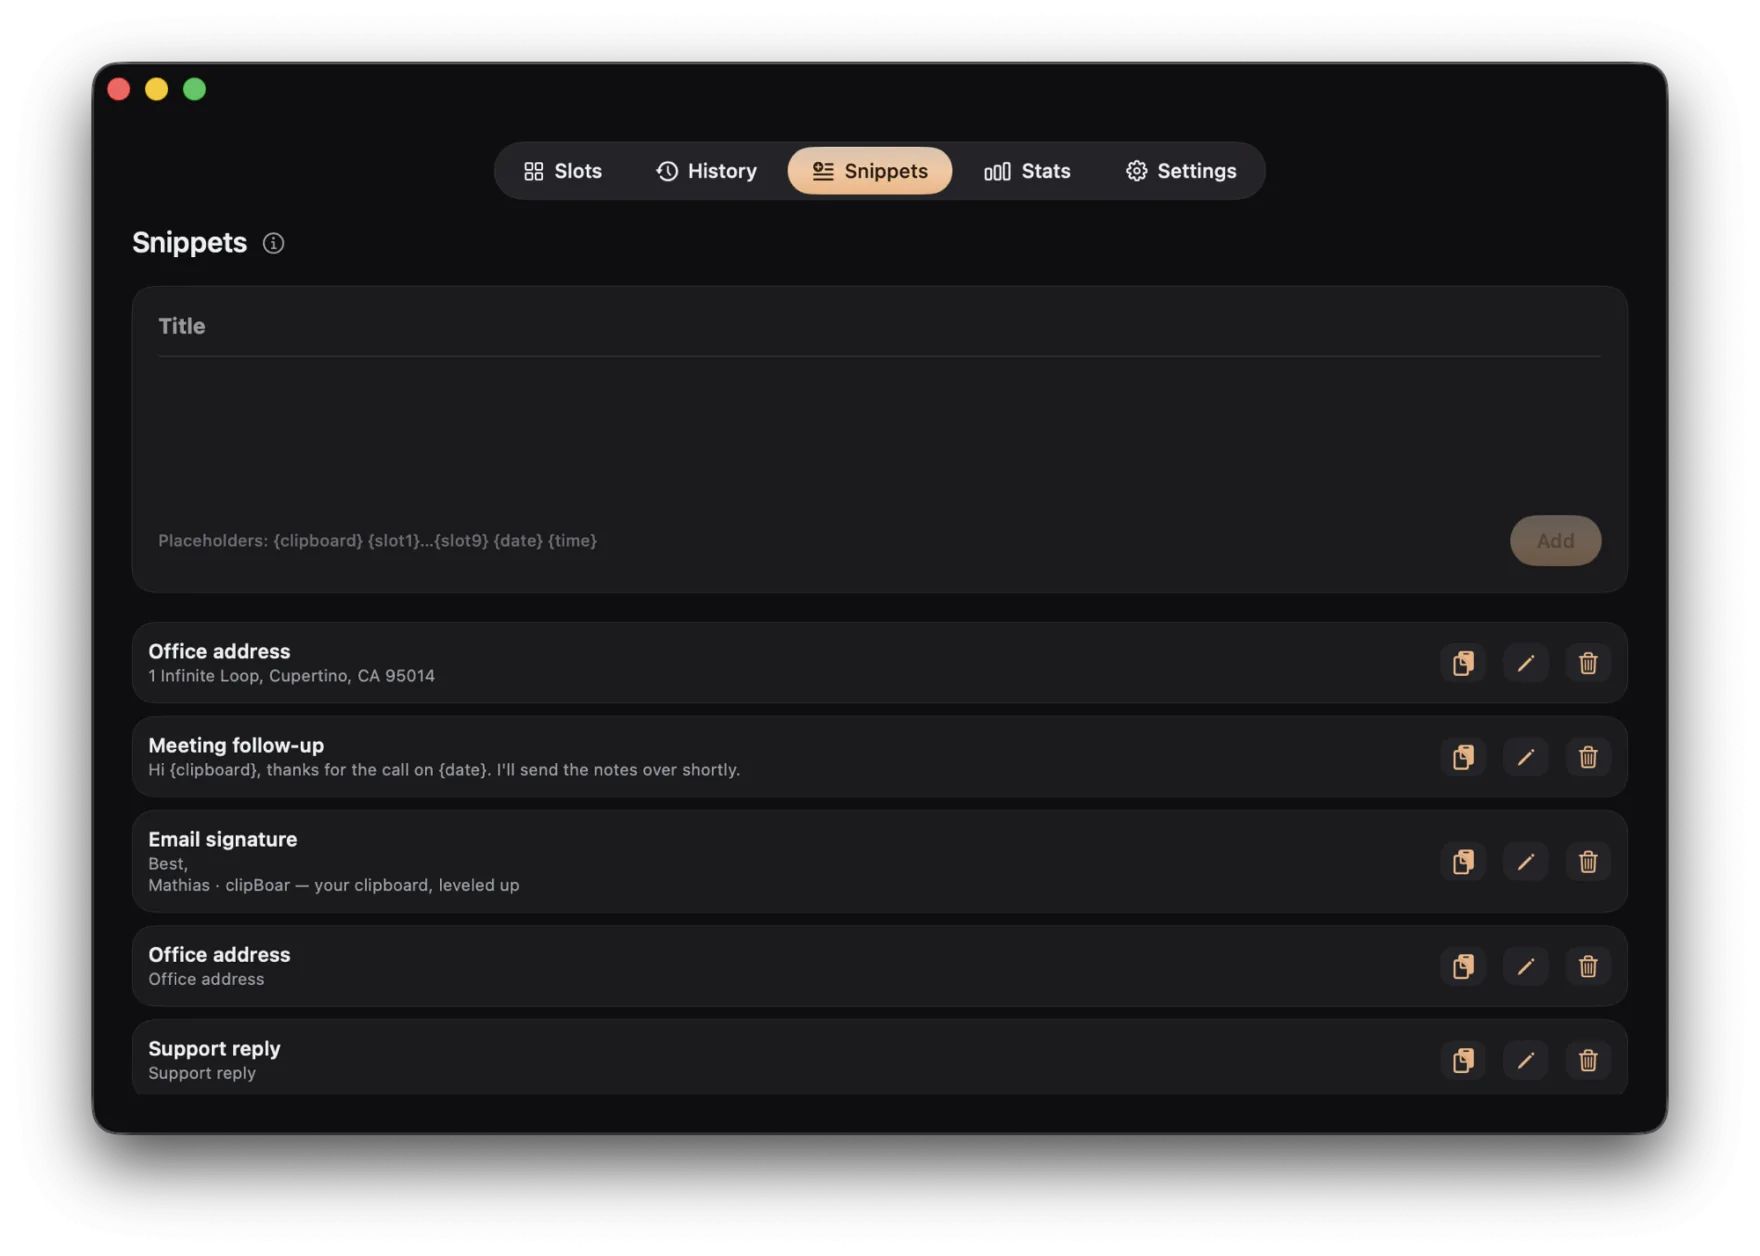Copy the Support reply snippet
The image size is (1760, 1256).
(x=1463, y=1060)
